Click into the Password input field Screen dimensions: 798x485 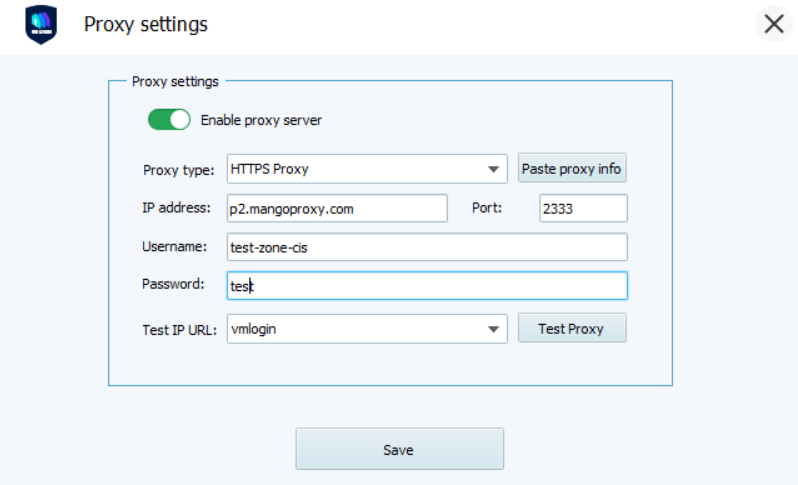426,286
